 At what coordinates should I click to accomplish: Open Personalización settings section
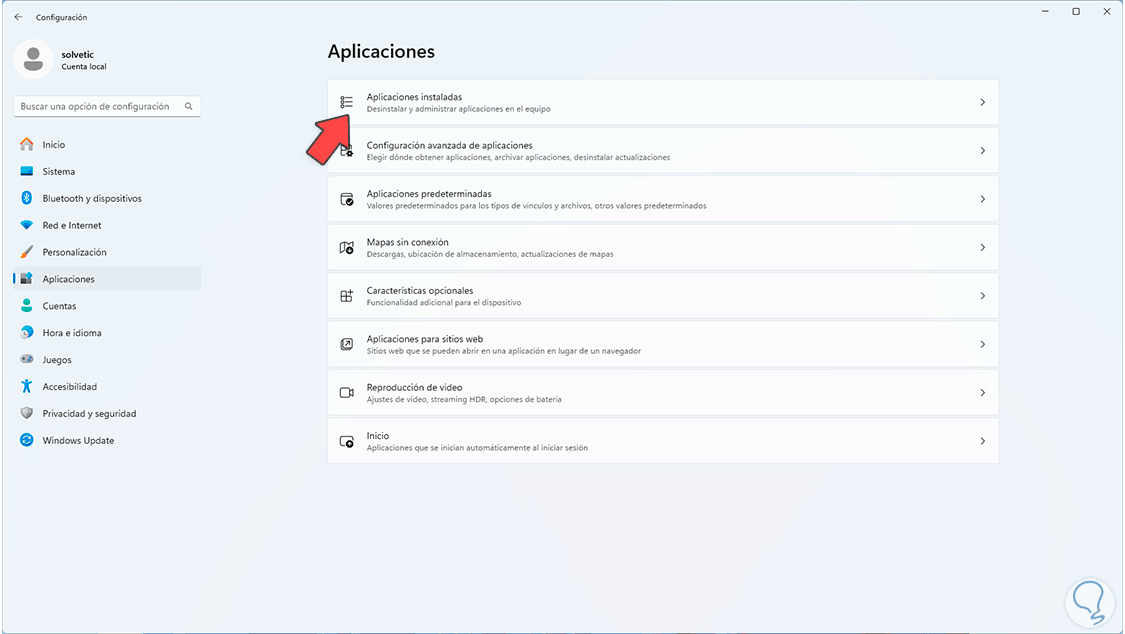pos(74,252)
